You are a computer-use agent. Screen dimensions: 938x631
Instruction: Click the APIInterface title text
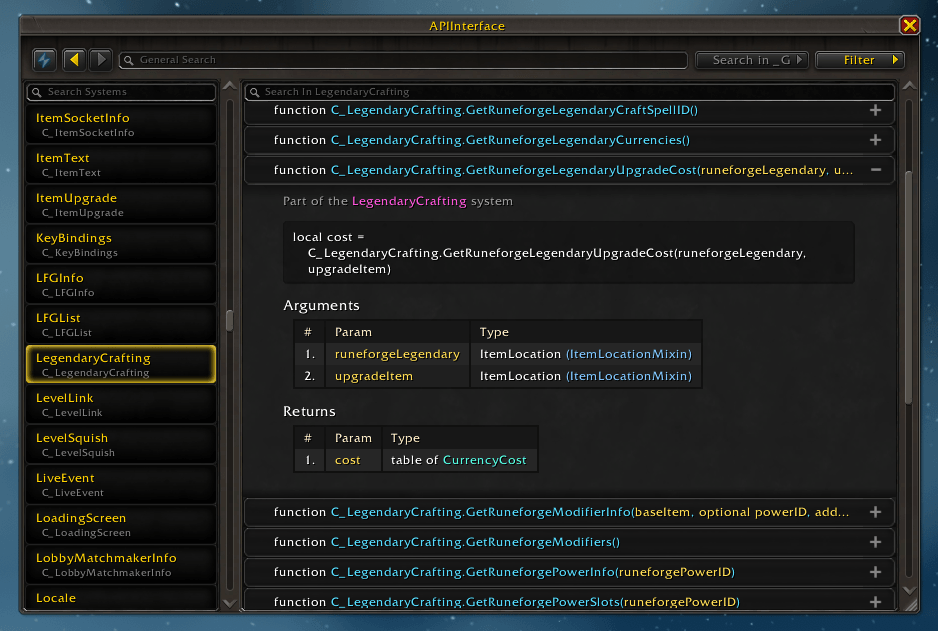tap(467, 26)
